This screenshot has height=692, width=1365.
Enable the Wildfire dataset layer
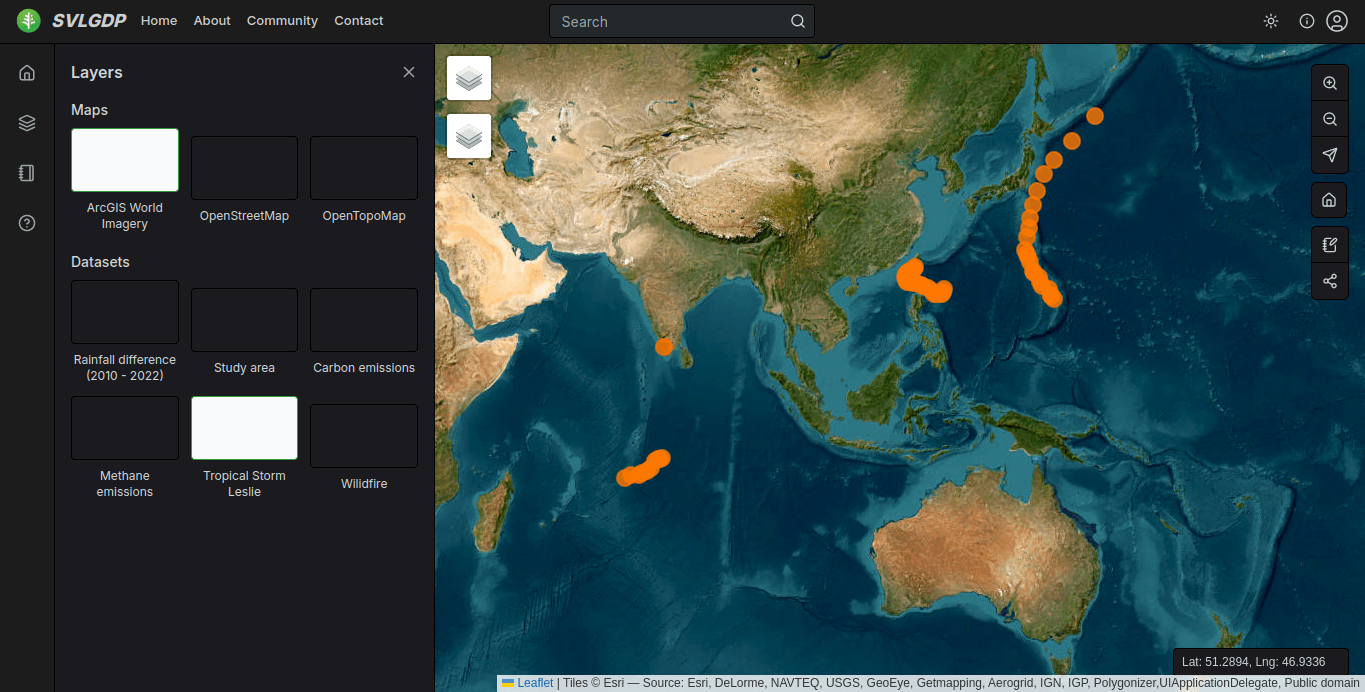coord(364,436)
